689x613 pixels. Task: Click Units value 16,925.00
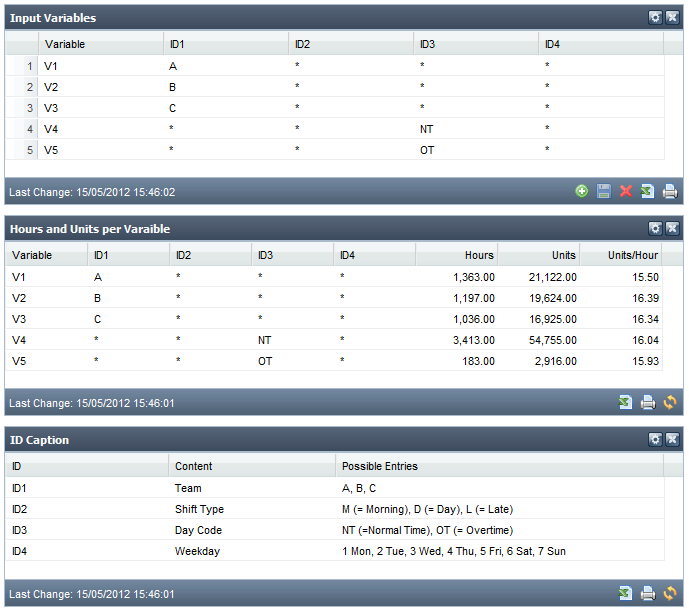coord(553,319)
